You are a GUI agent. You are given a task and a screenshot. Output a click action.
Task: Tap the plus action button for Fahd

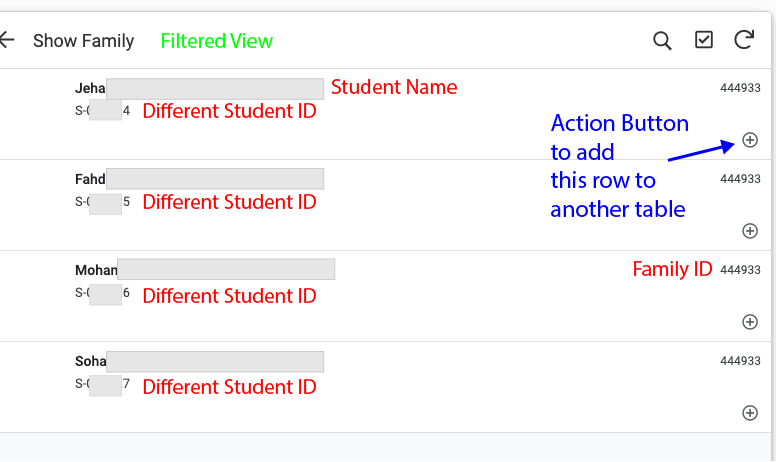[x=750, y=231]
